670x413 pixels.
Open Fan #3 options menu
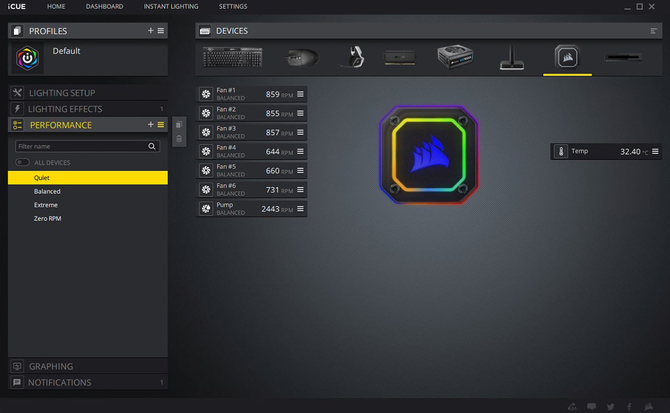click(x=300, y=132)
